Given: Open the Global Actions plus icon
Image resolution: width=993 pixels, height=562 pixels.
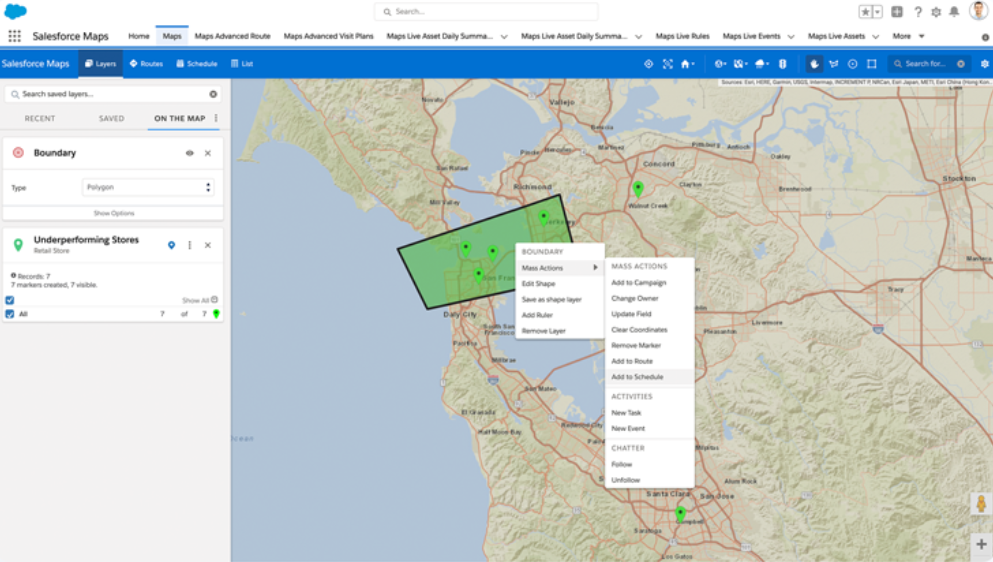Looking at the screenshot, I should pos(897,11).
